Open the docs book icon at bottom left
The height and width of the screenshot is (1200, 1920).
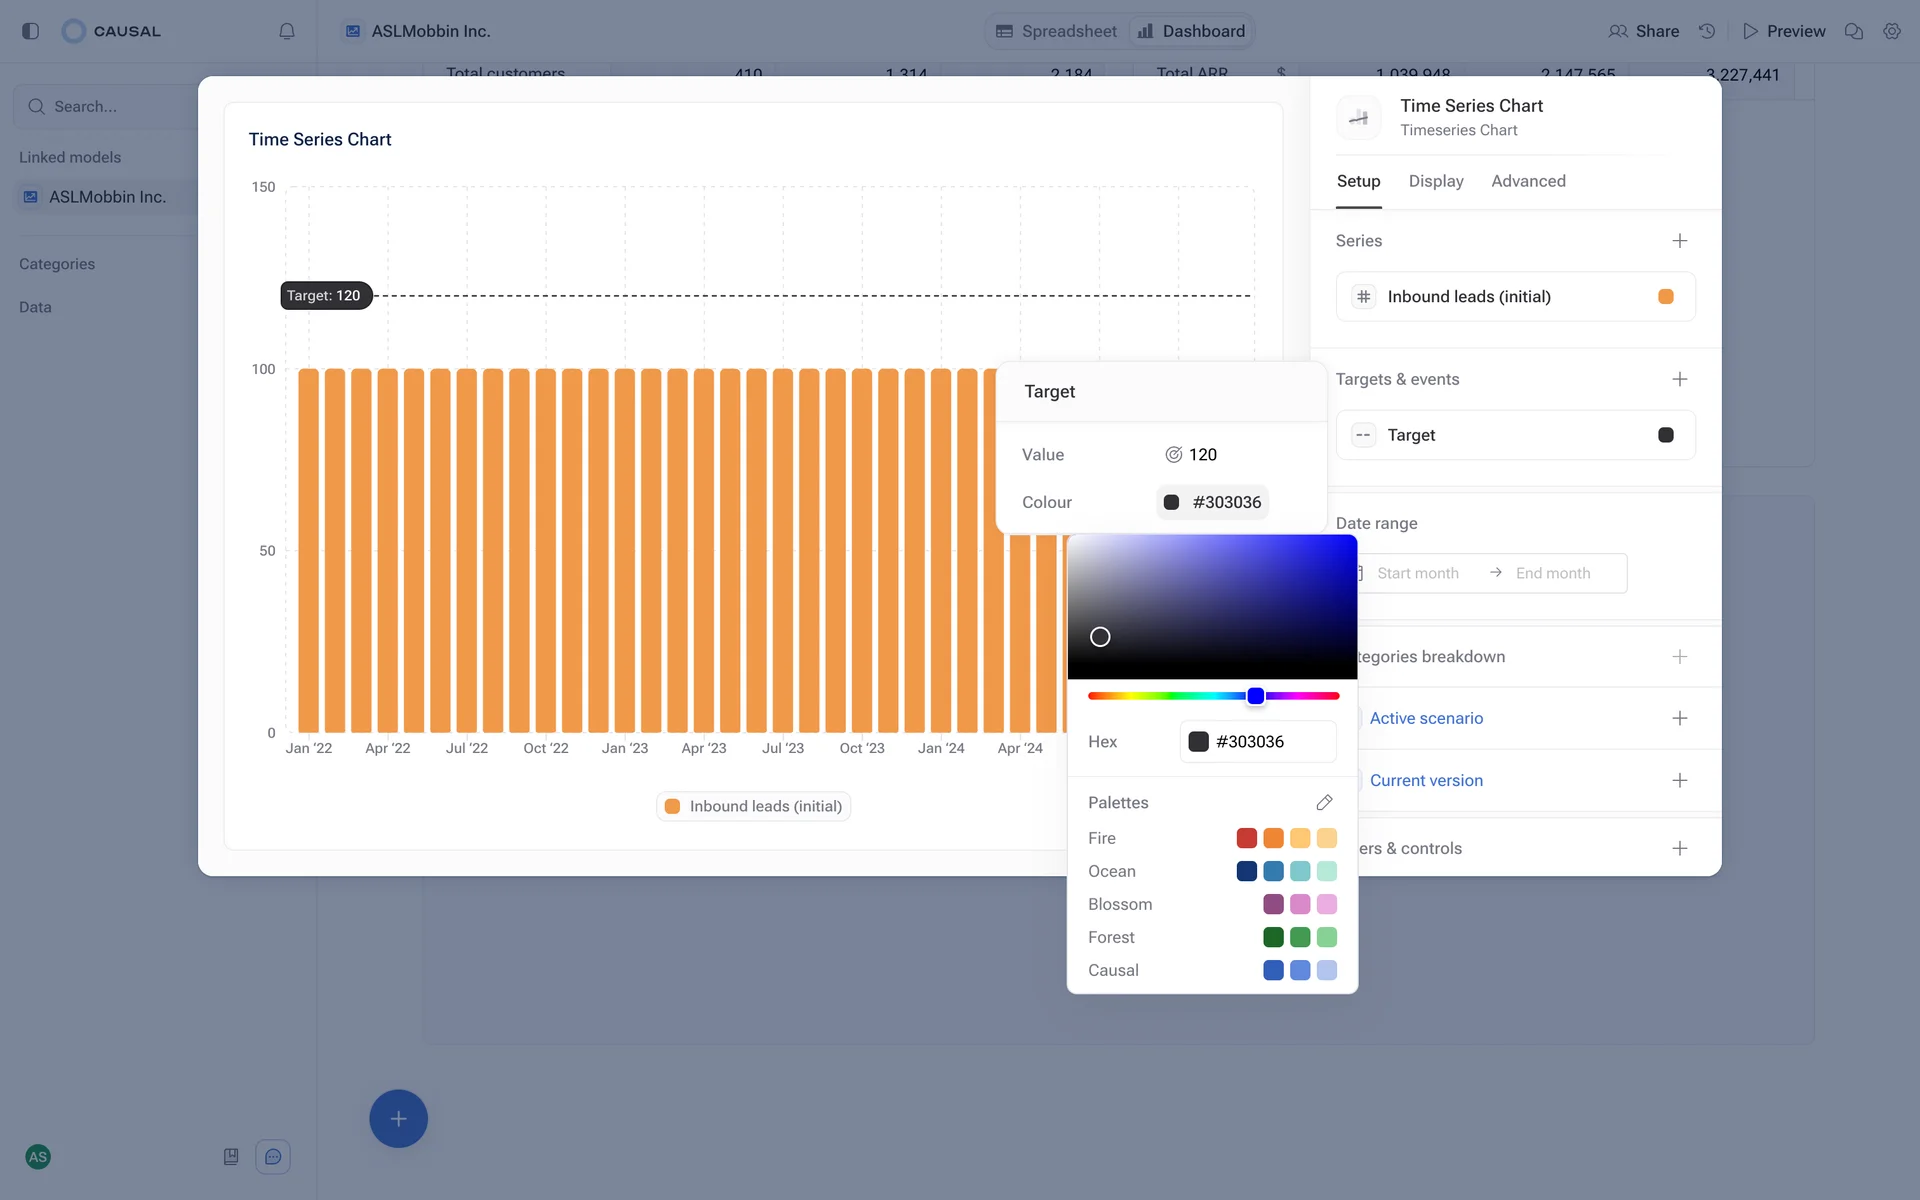click(231, 1156)
